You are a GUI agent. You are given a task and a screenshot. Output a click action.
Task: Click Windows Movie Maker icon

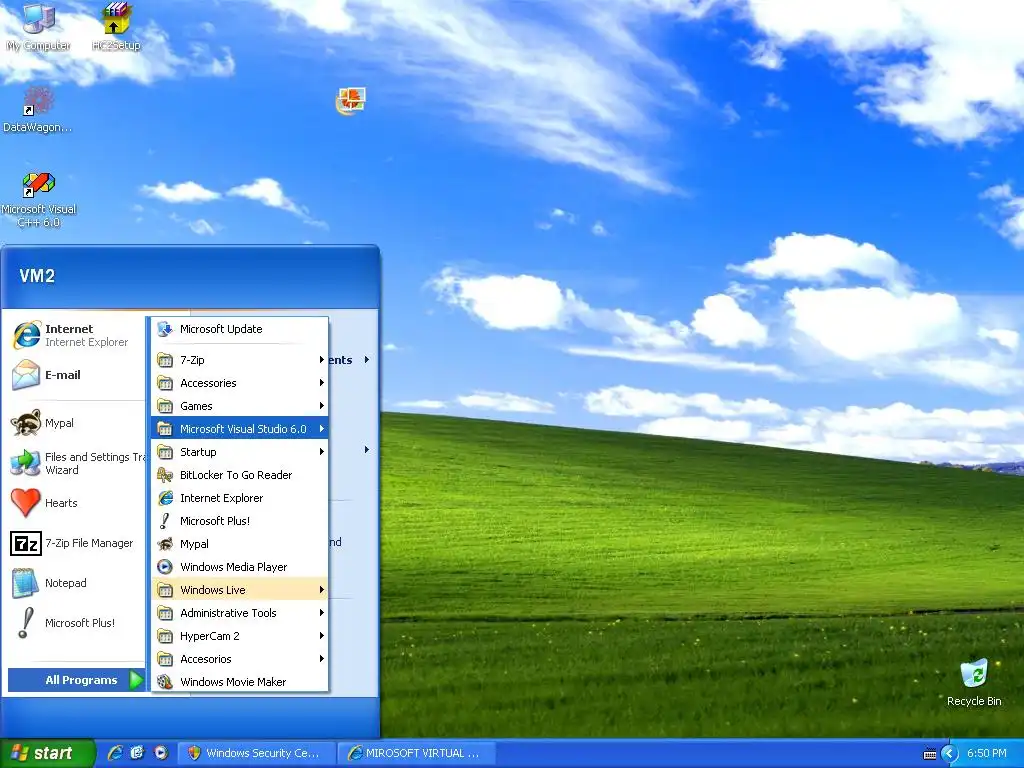[x=165, y=682]
